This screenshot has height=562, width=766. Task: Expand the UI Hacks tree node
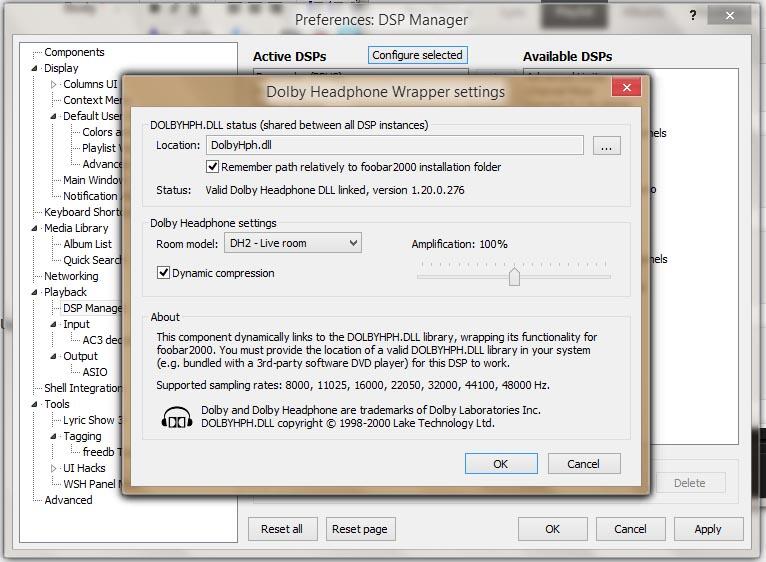pyautogui.click(x=53, y=468)
